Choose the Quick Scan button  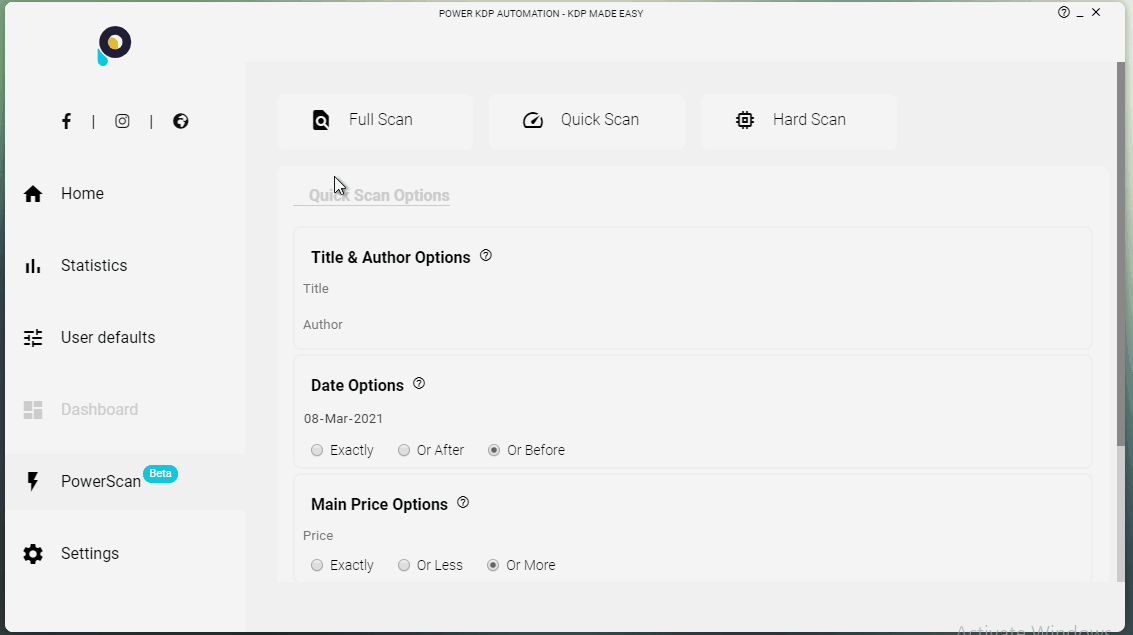click(587, 121)
